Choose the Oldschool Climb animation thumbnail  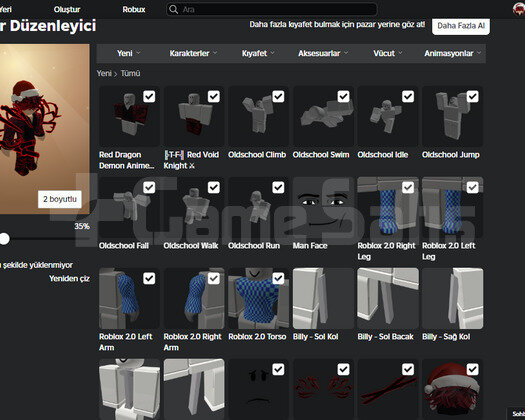tap(258, 116)
